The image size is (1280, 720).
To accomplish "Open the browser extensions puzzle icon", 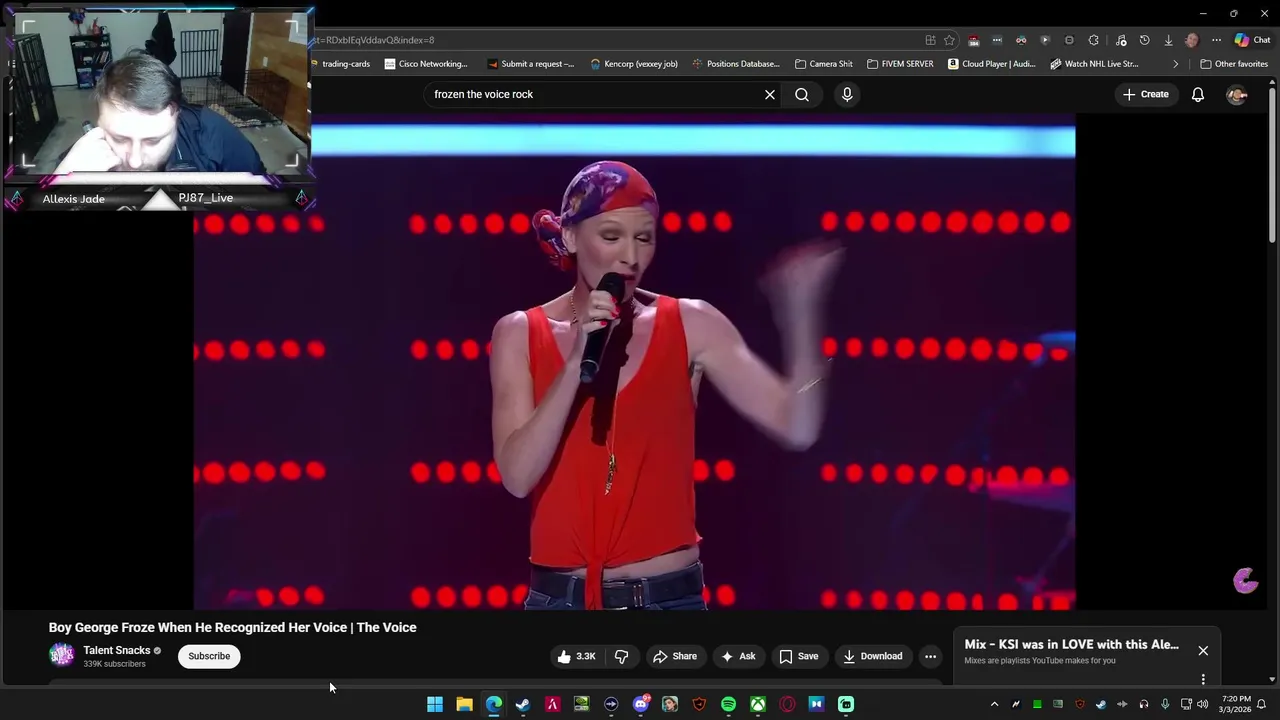I will [x=1093, y=40].
